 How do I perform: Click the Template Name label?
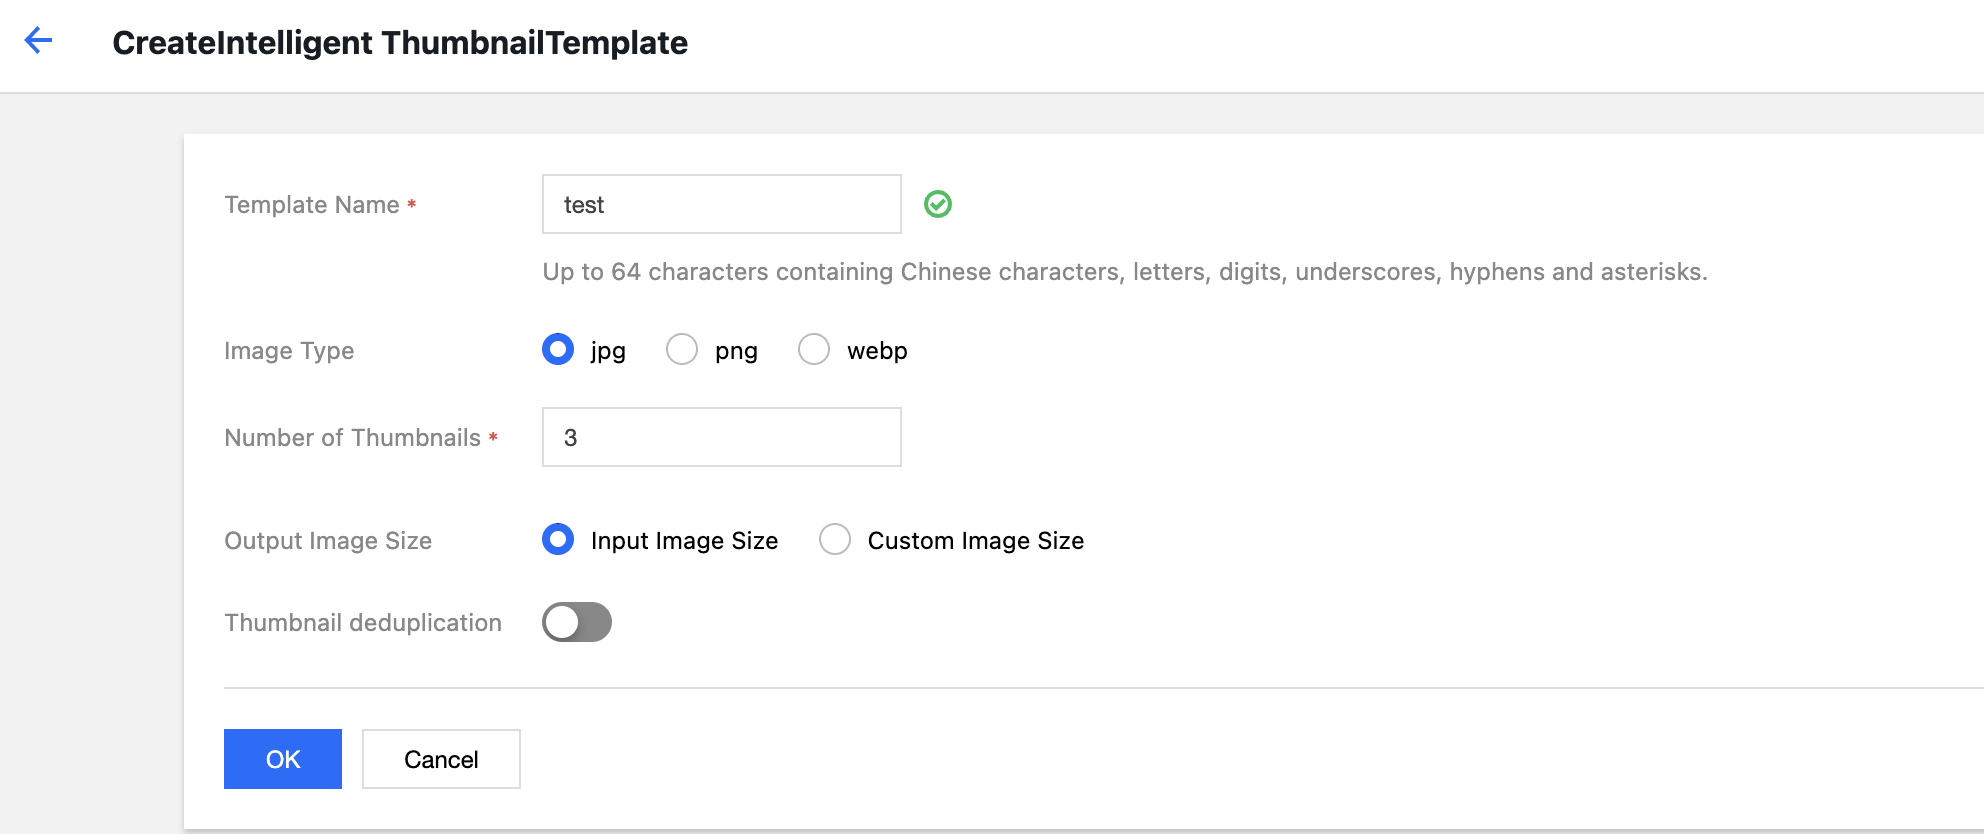click(312, 205)
